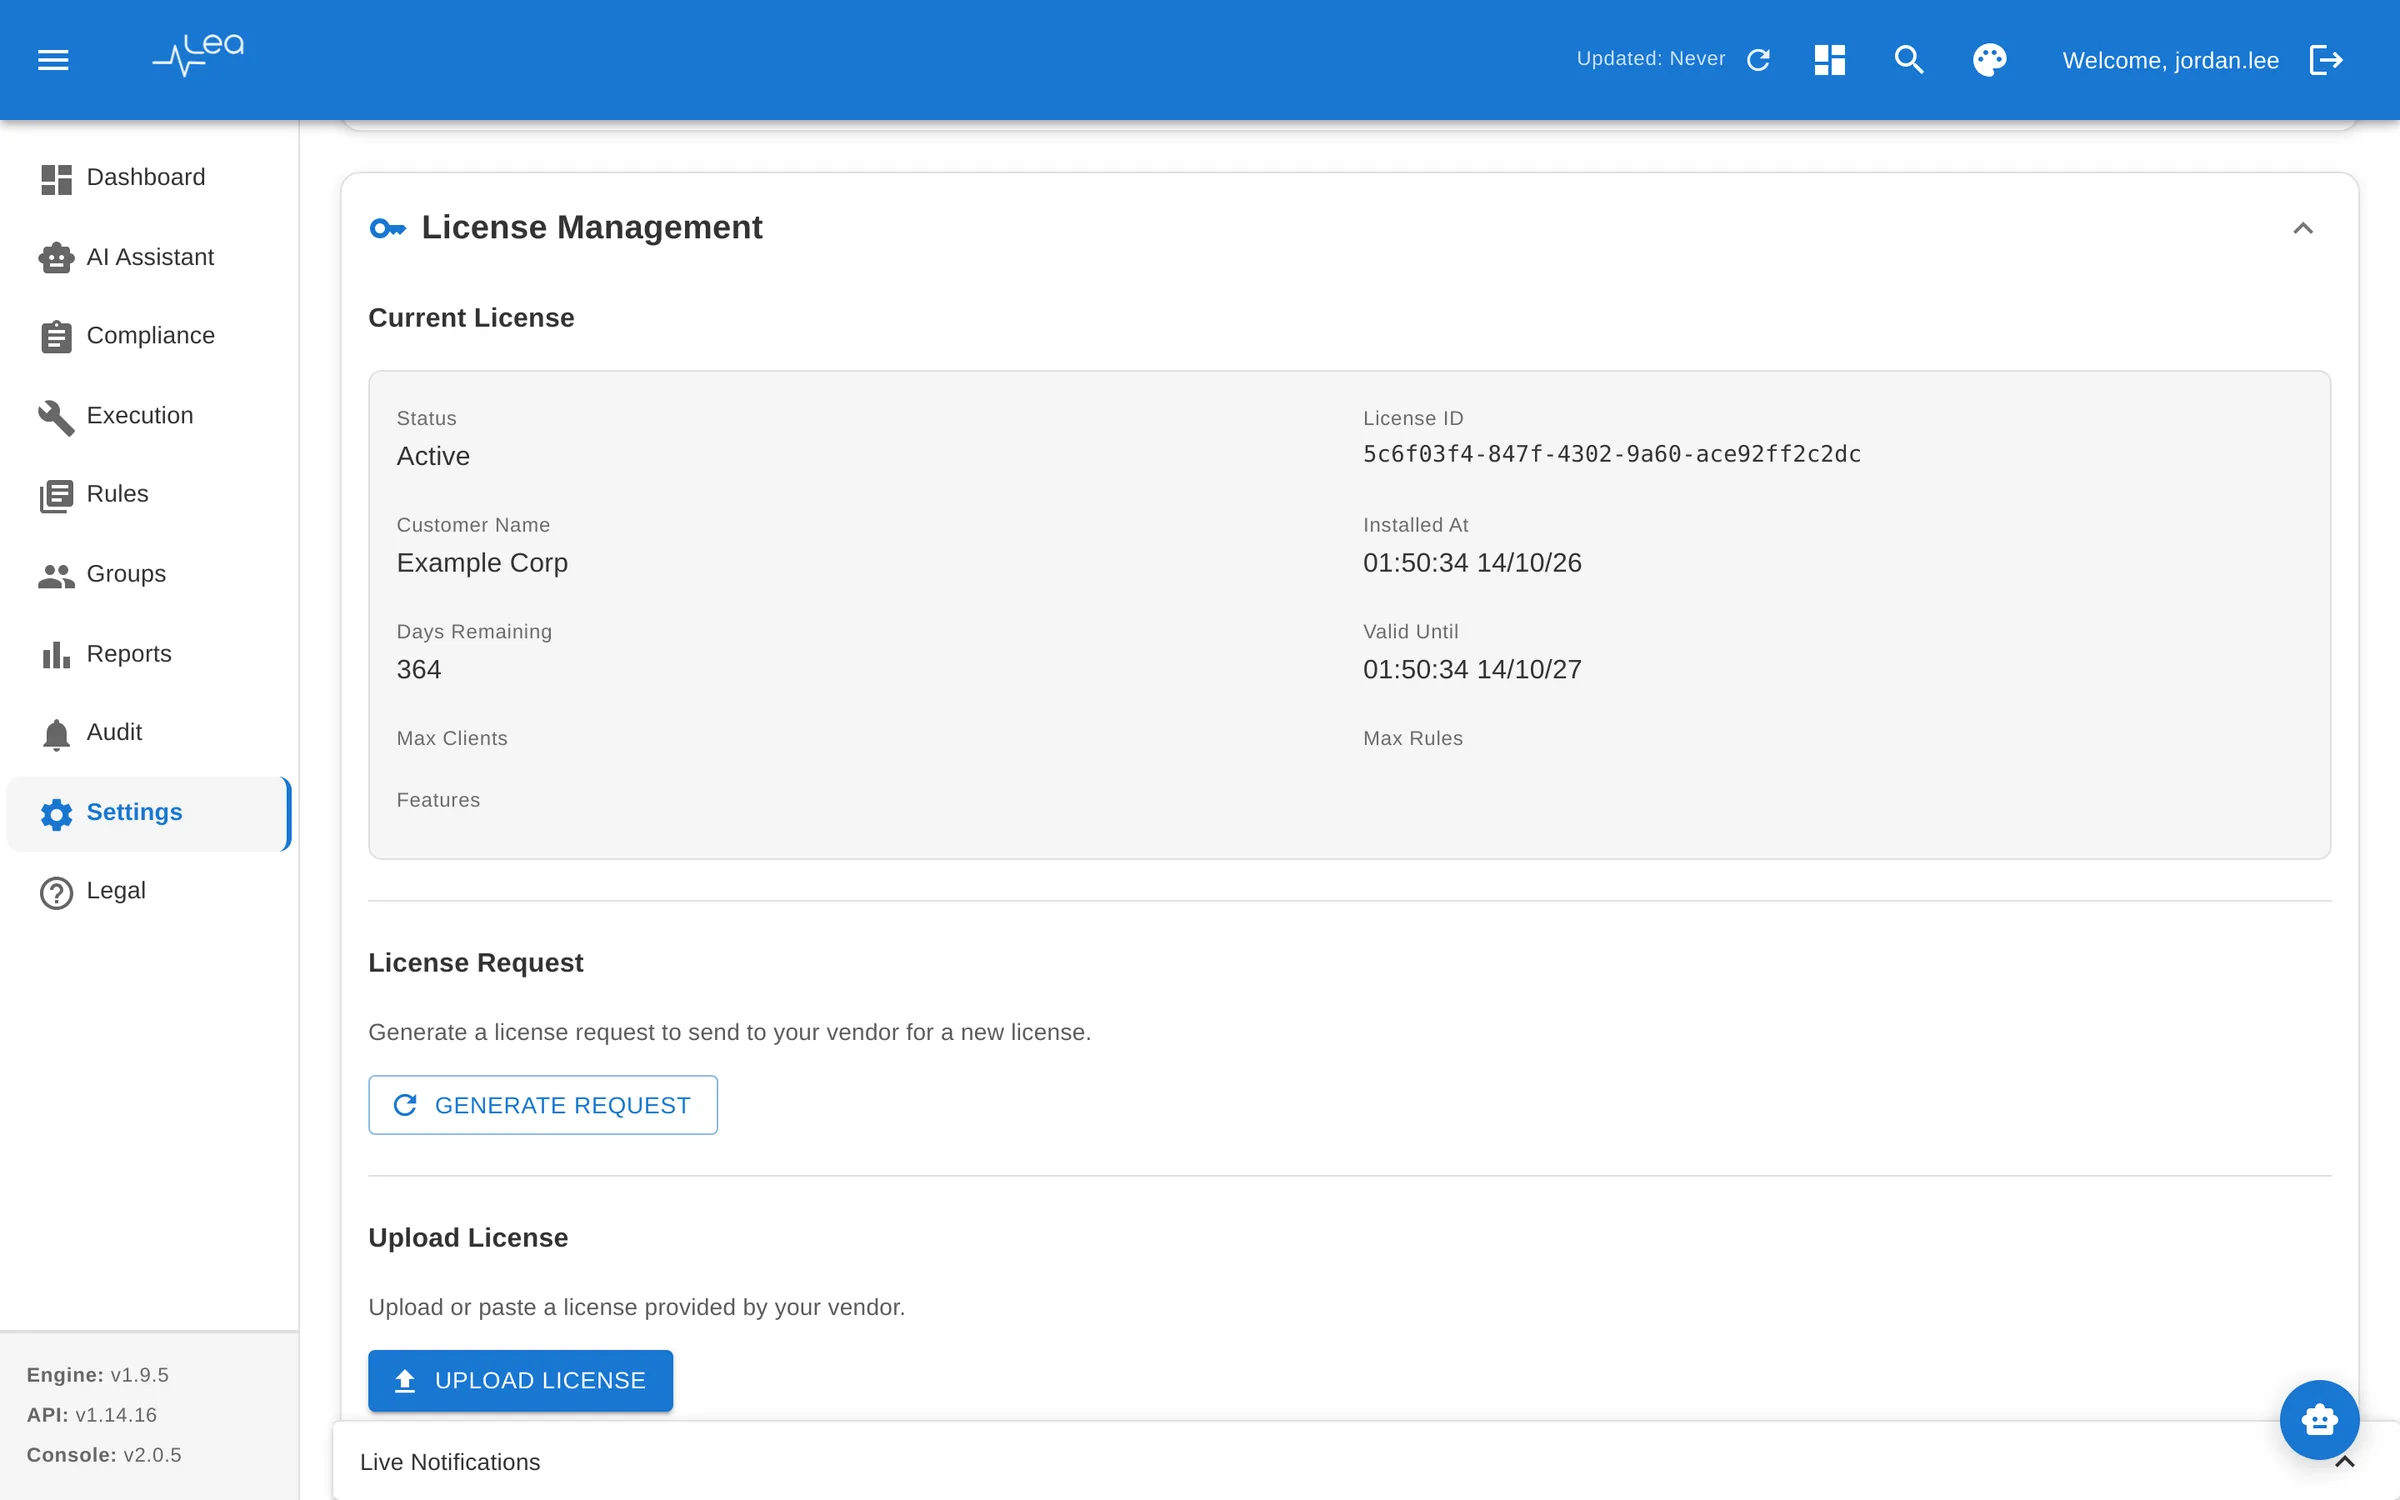Select Settings in sidebar

[149, 813]
